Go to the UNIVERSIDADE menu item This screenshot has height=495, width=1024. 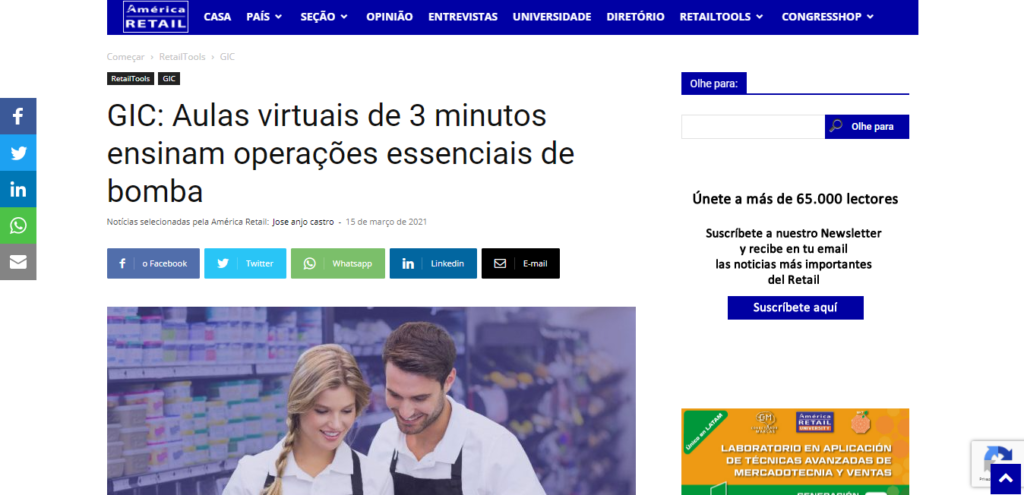552,17
